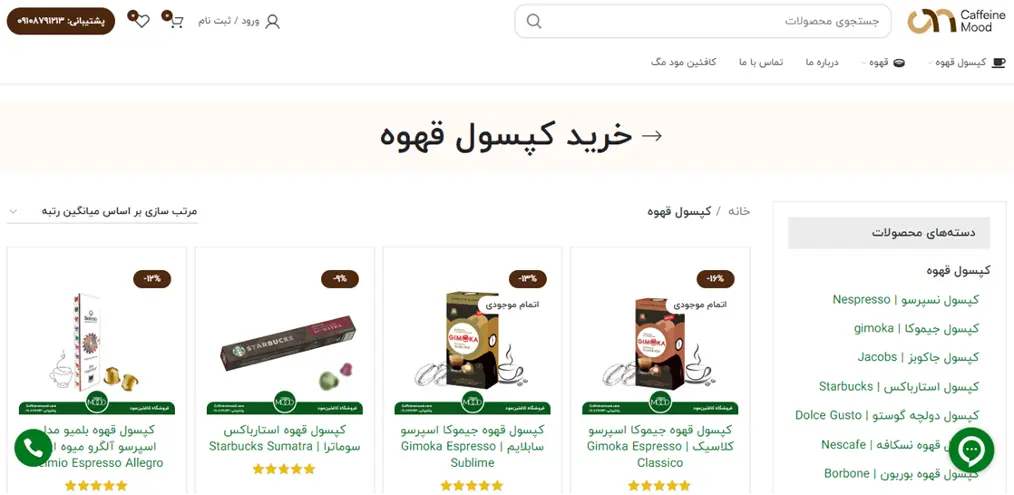The width and height of the screenshot is (1014, 495).
Task: Expand the کپسول قهوه menu dropdown
Action: point(931,63)
